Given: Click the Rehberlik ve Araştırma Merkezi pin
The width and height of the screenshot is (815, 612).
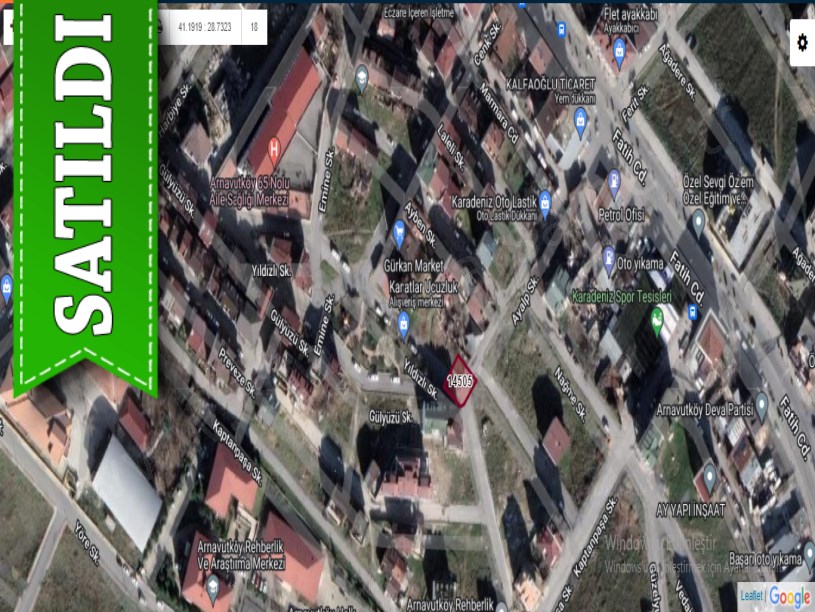Looking at the screenshot, I should (x=212, y=589).
